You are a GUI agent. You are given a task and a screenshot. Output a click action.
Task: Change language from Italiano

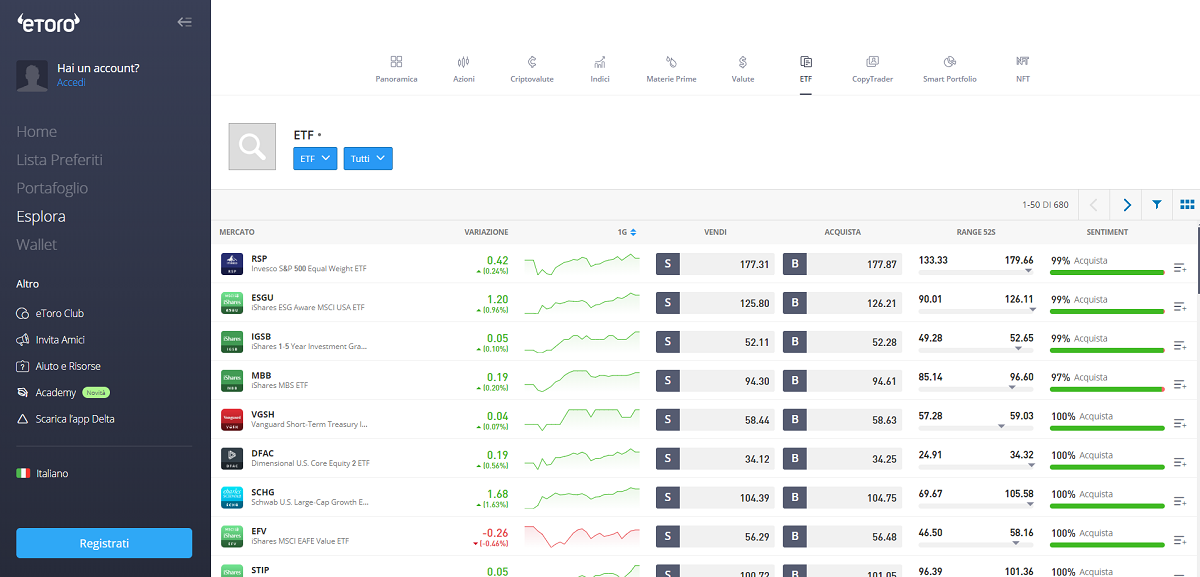click(43, 473)
